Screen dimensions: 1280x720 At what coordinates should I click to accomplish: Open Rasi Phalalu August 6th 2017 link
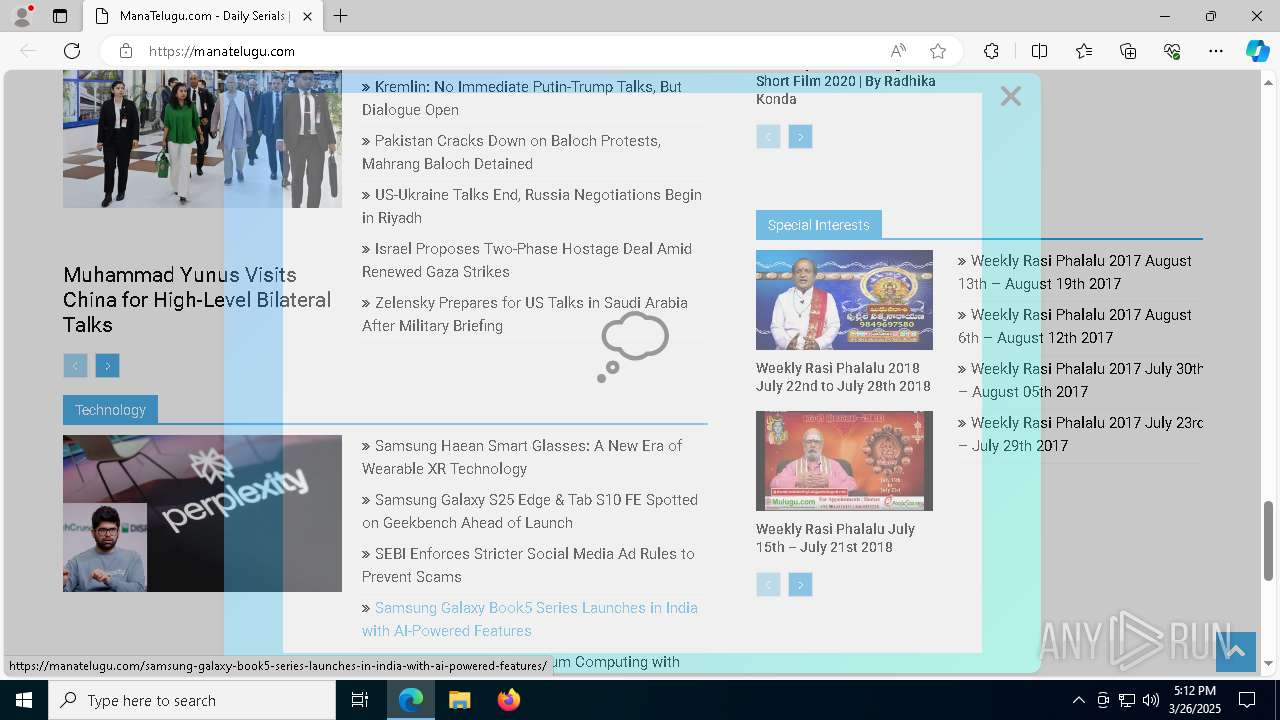tap(1075, 326)
